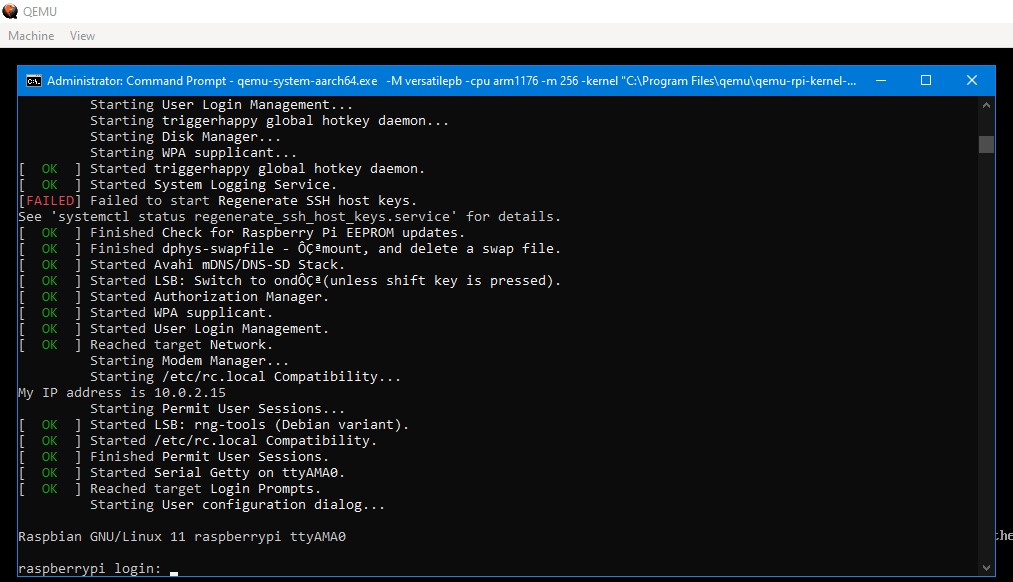Click 'Starting Modem Manager...' line
The image size is (1013, 582).
click(189, 361)
